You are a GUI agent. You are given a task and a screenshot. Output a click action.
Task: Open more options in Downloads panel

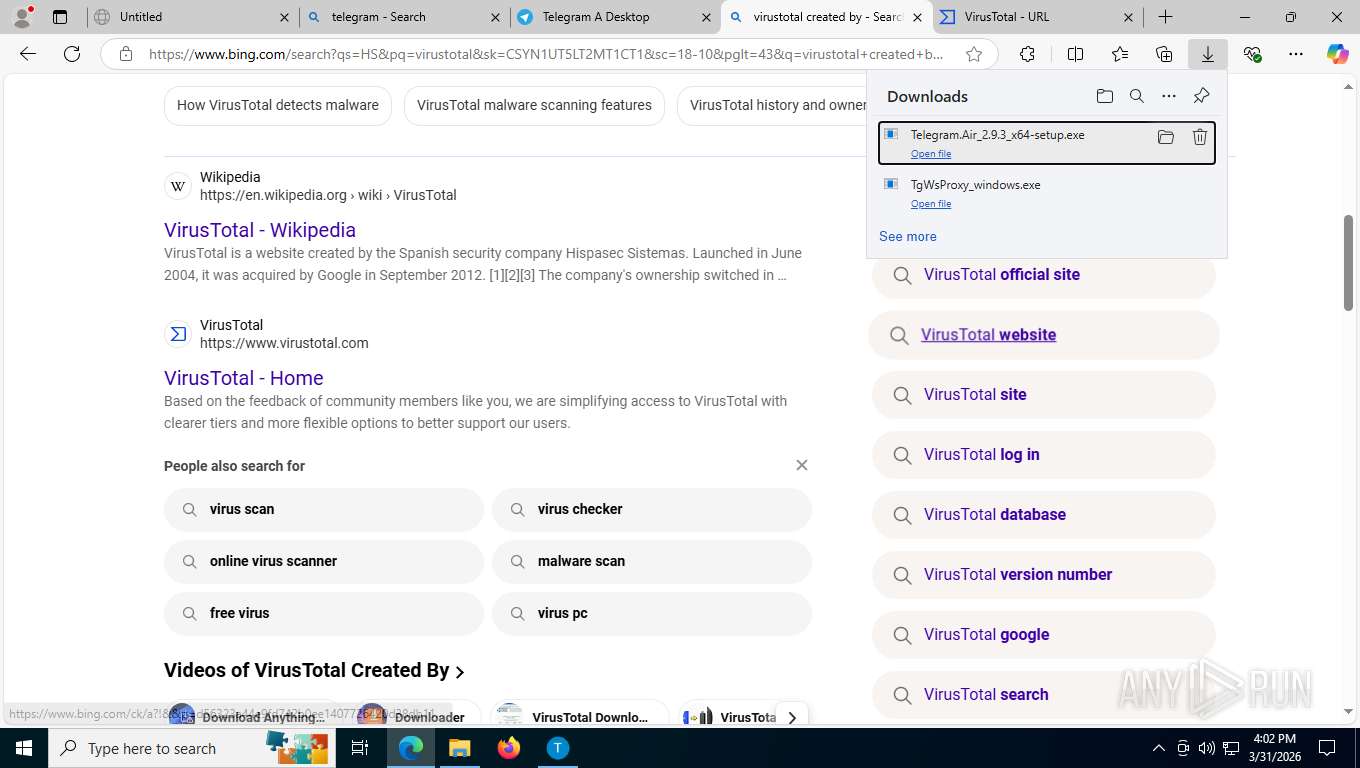pyautogui.click(x=1168, y=96)
